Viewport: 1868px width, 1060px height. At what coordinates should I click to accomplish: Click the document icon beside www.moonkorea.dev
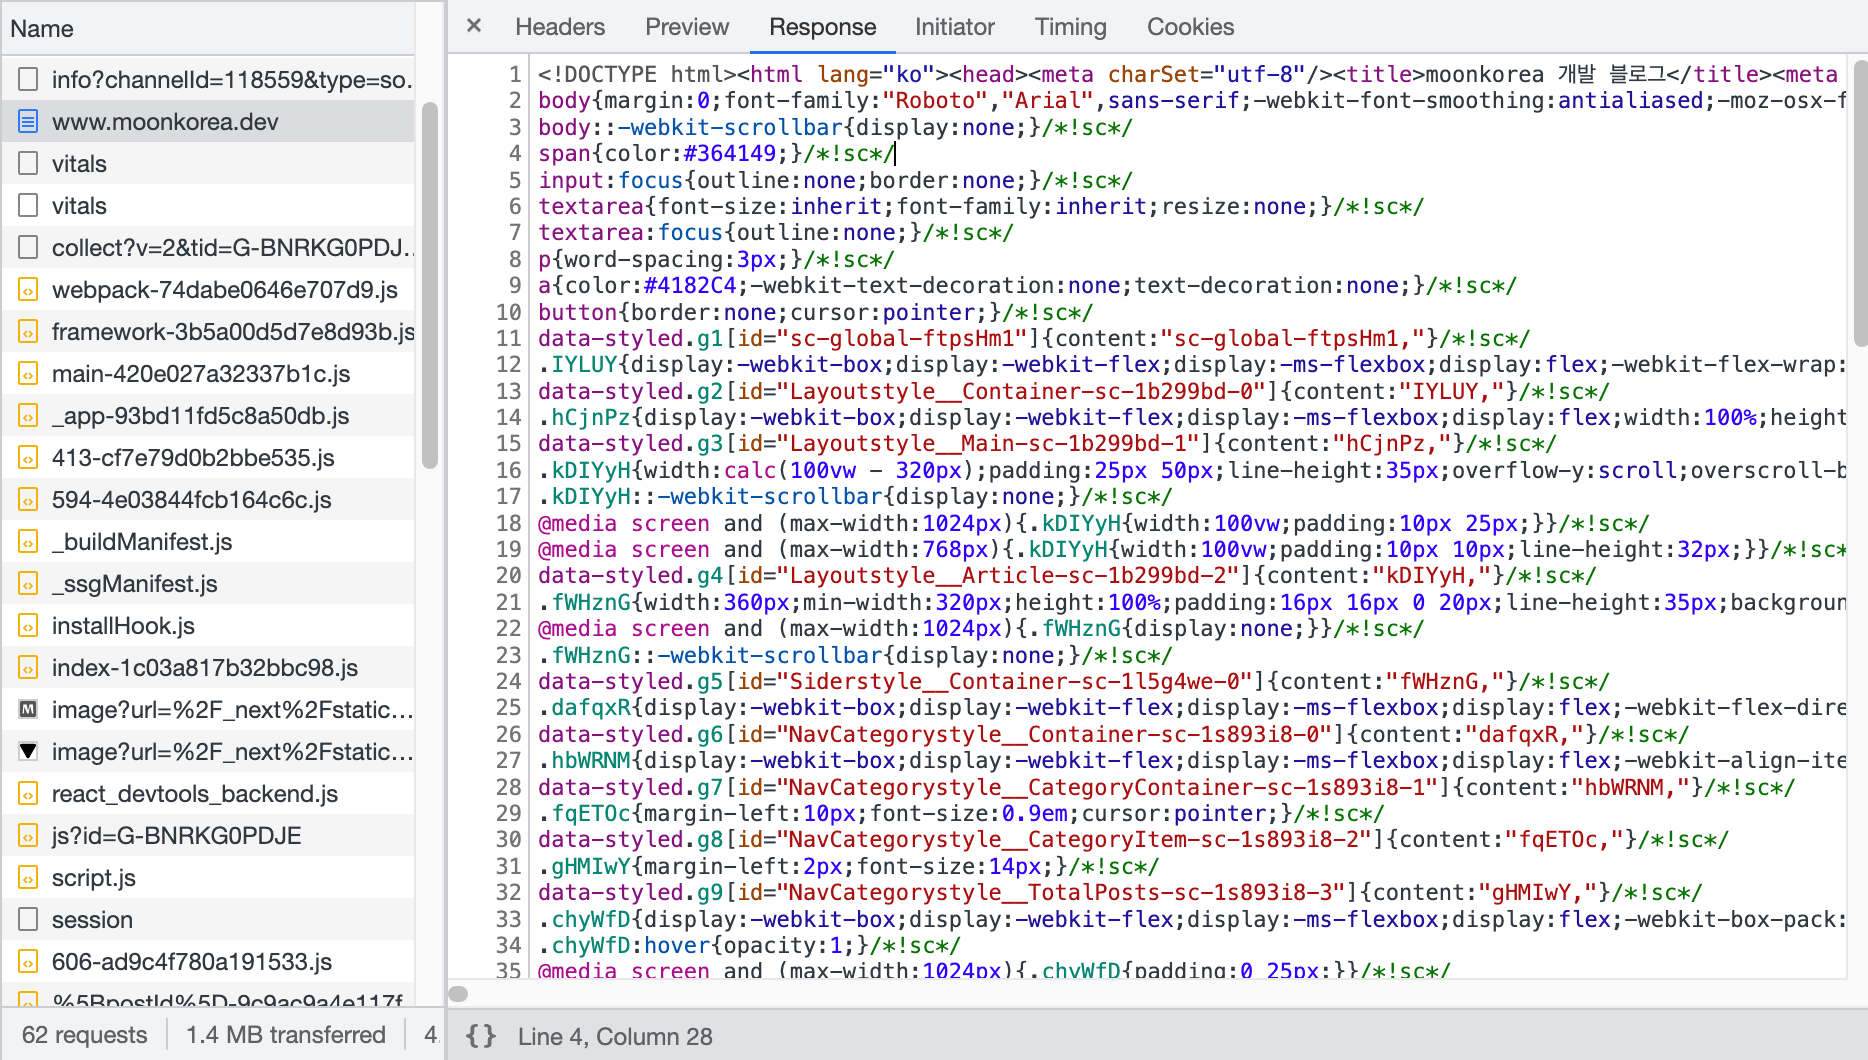pyautogui.click(x=28, y=121)
